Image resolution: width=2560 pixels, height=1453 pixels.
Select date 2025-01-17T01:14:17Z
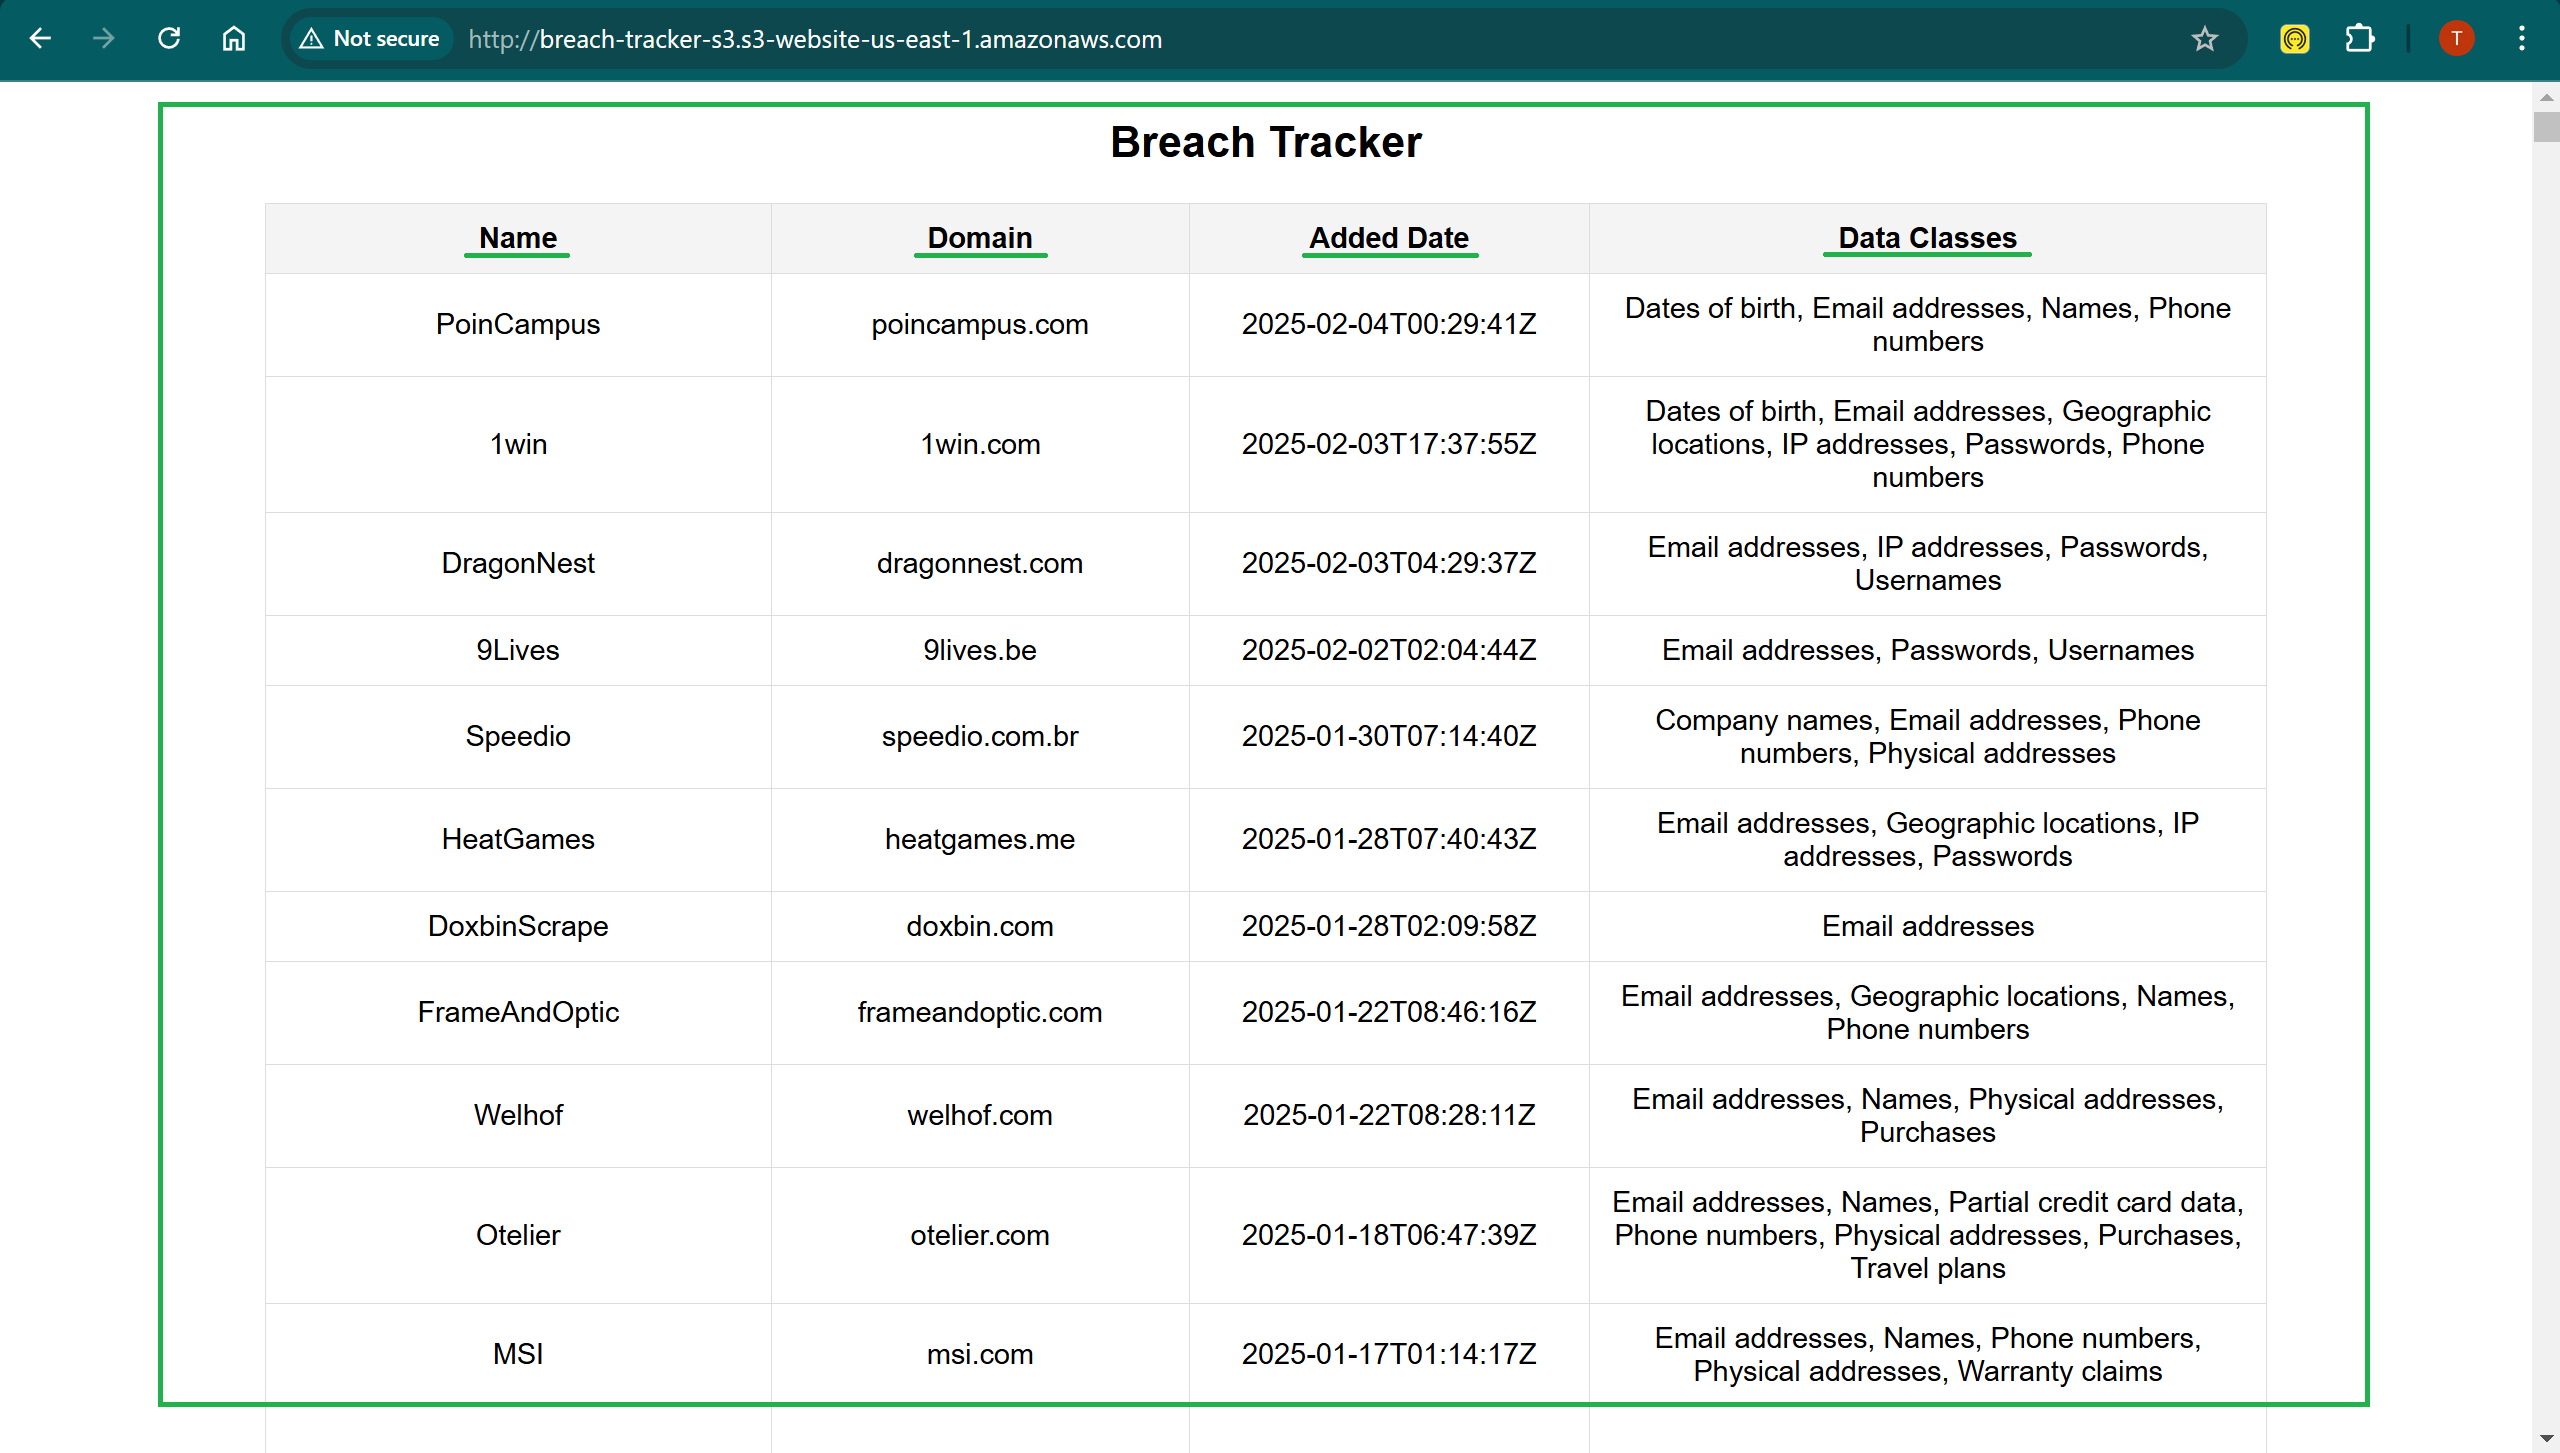[x=1389, y=1354]
